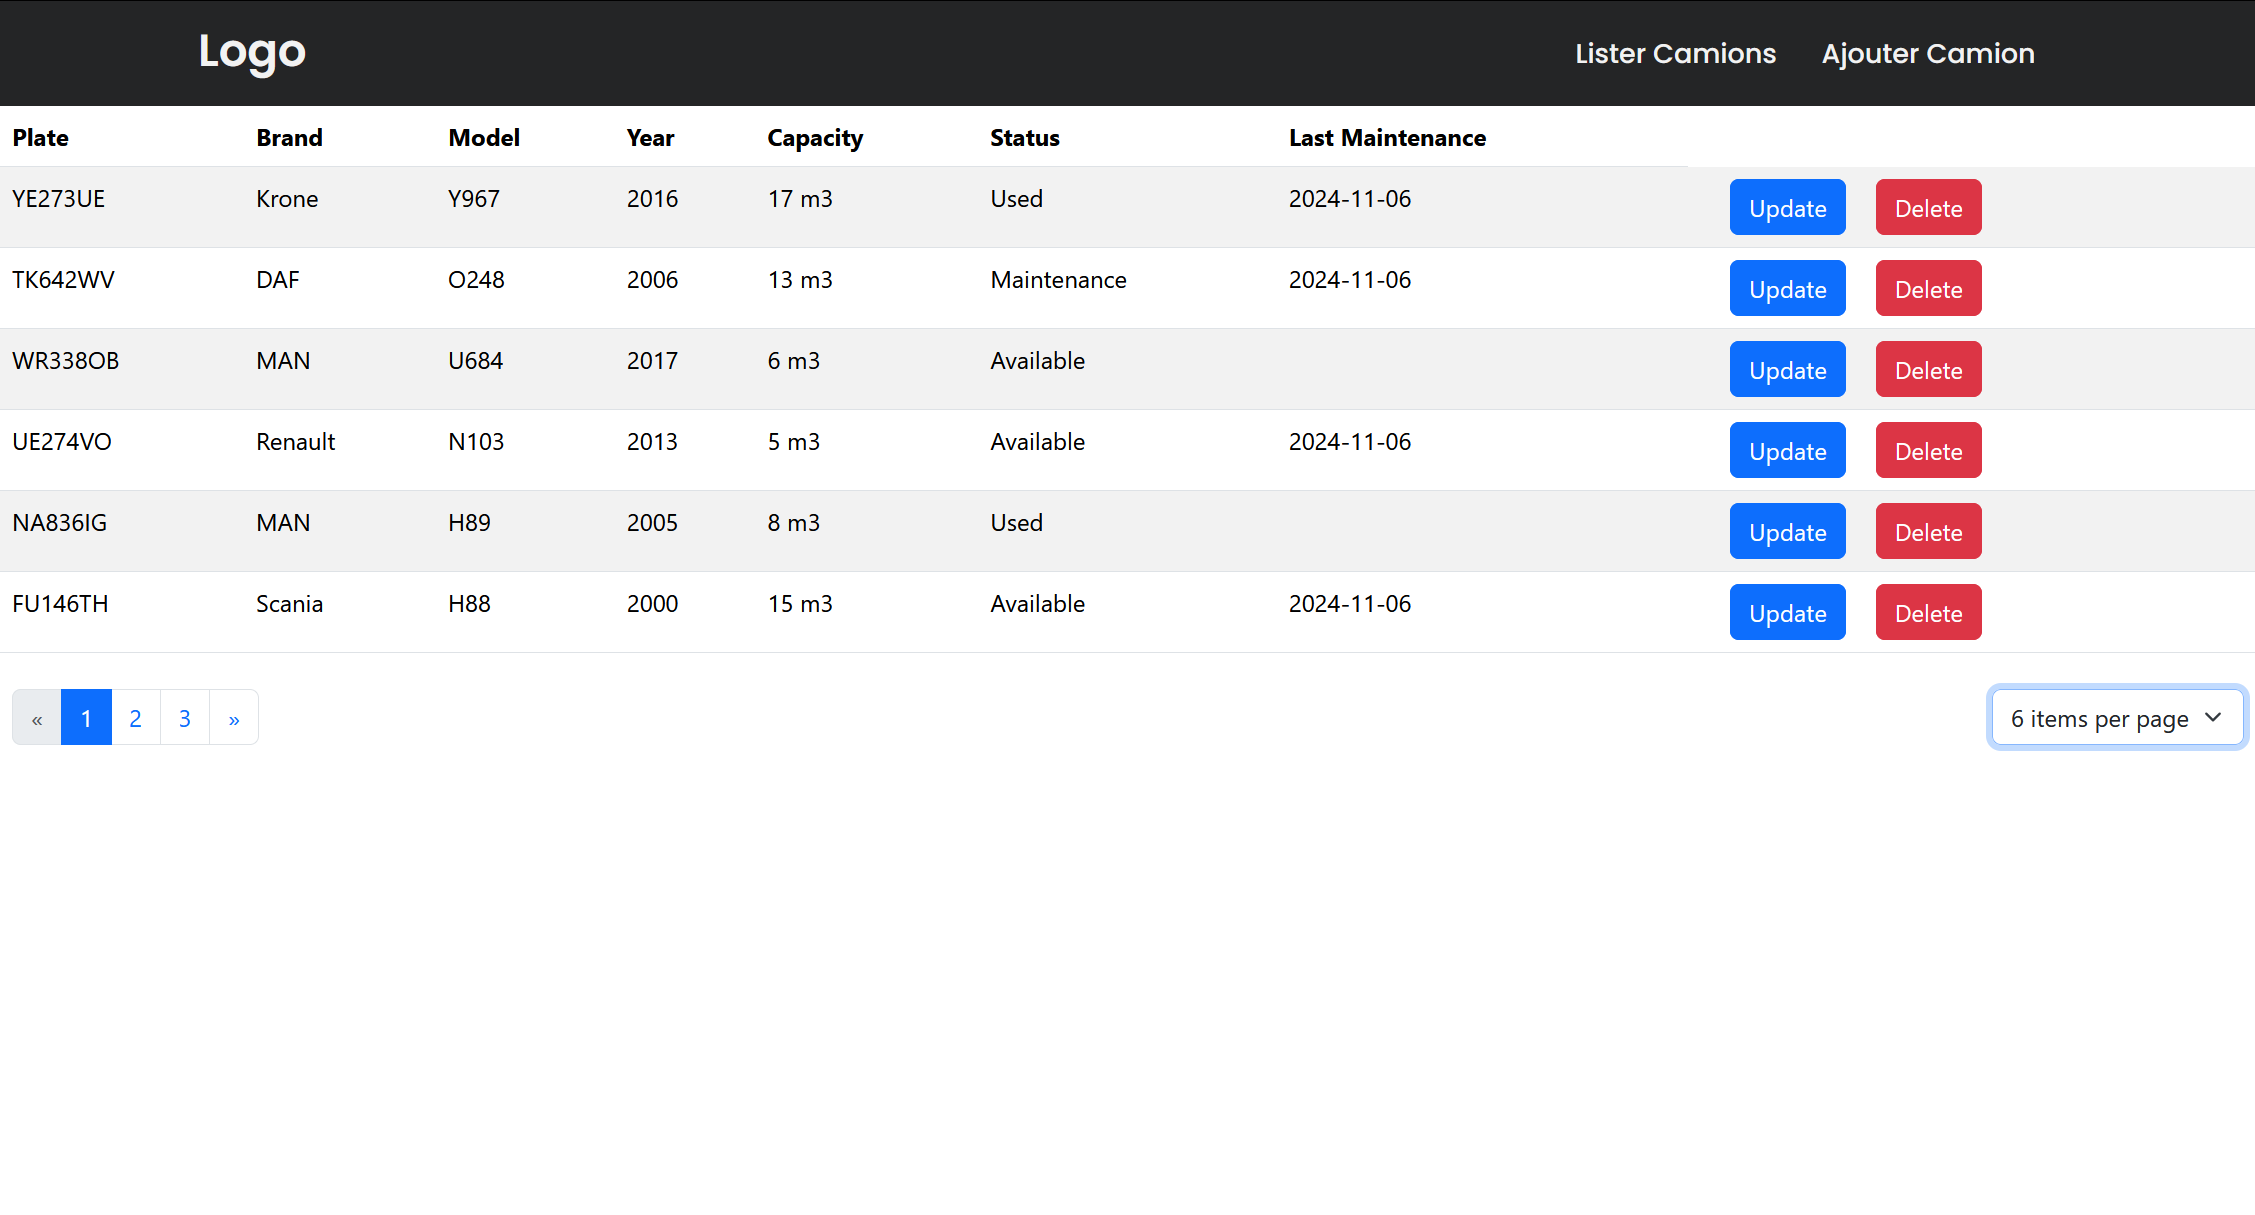Screen dimensions: 2255x1215
Task: Go to pagination page 2
Action: [135, 718]
